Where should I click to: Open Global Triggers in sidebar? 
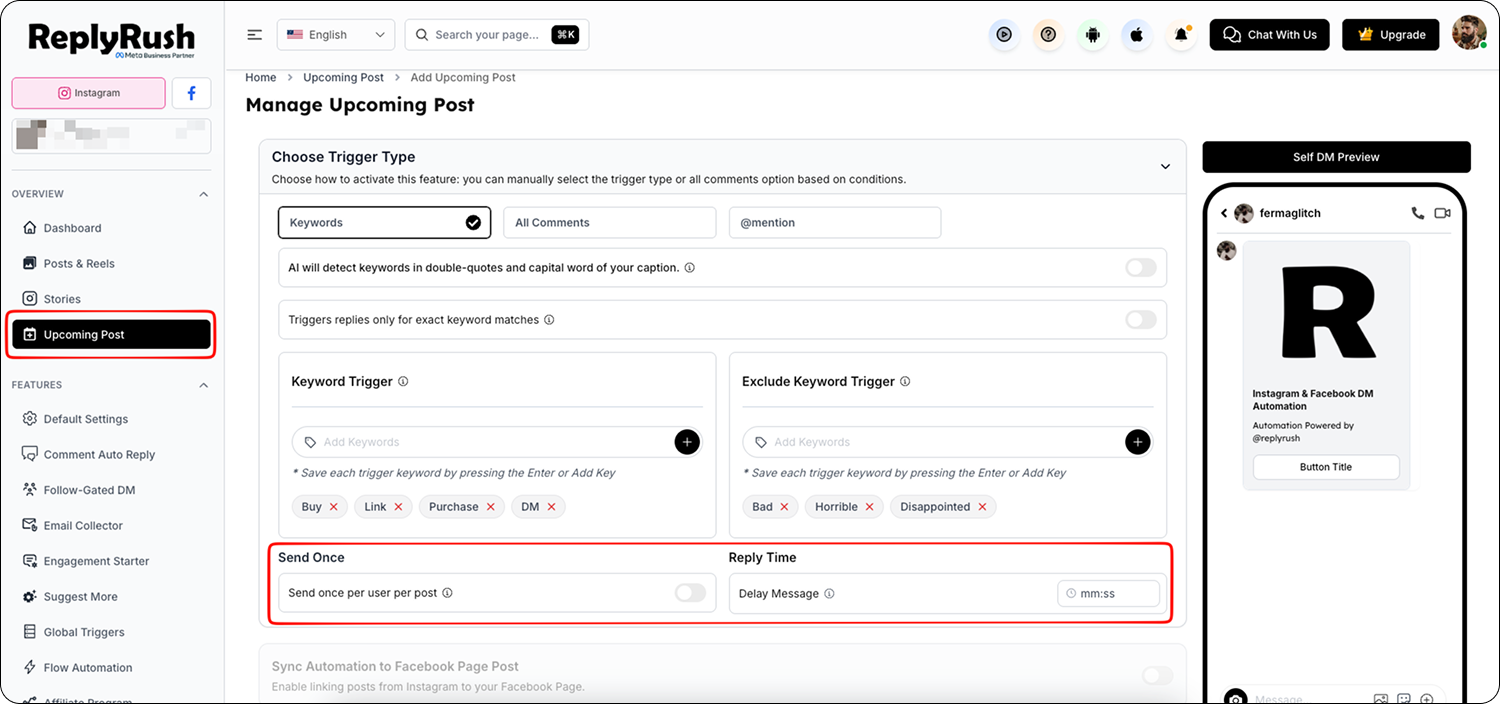[84, 632]
